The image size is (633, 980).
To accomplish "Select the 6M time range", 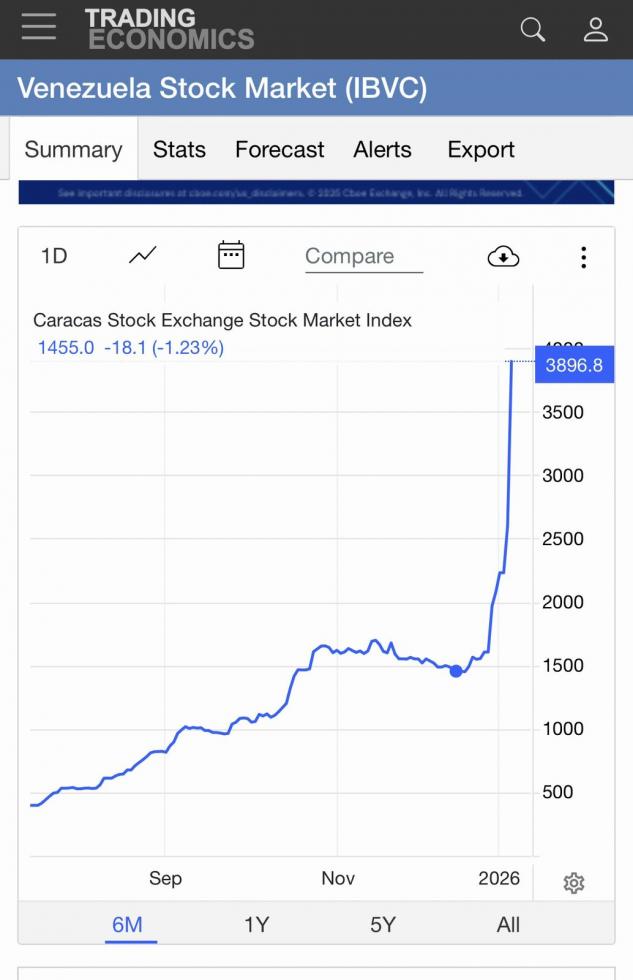I will [x=127, y=924].
